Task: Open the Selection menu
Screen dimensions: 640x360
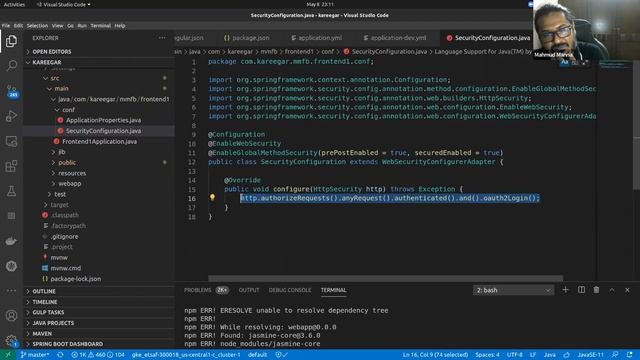Action: click(x=37, y=25)
